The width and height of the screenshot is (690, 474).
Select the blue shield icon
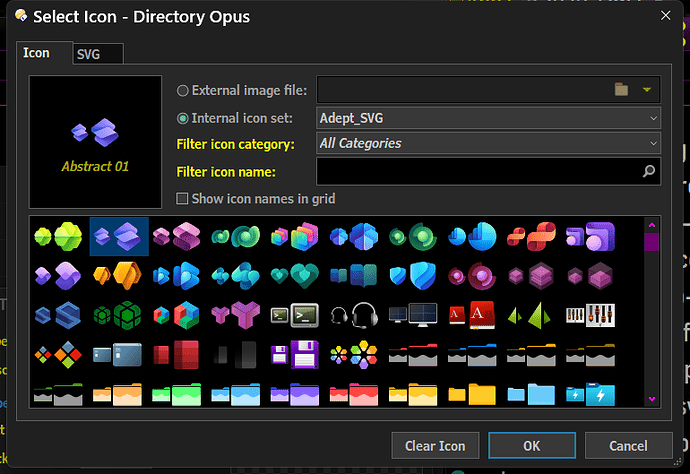point(413,276)
